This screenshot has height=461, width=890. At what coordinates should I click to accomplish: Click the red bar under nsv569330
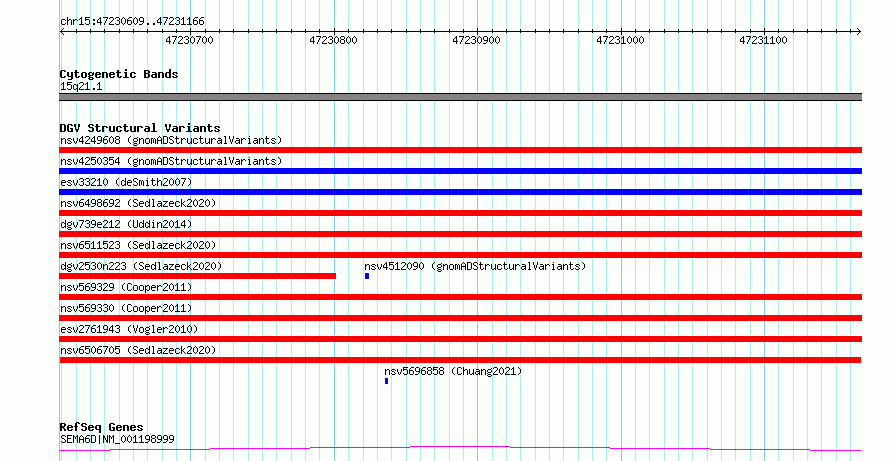pyautogui.click(x=460, y=318)
